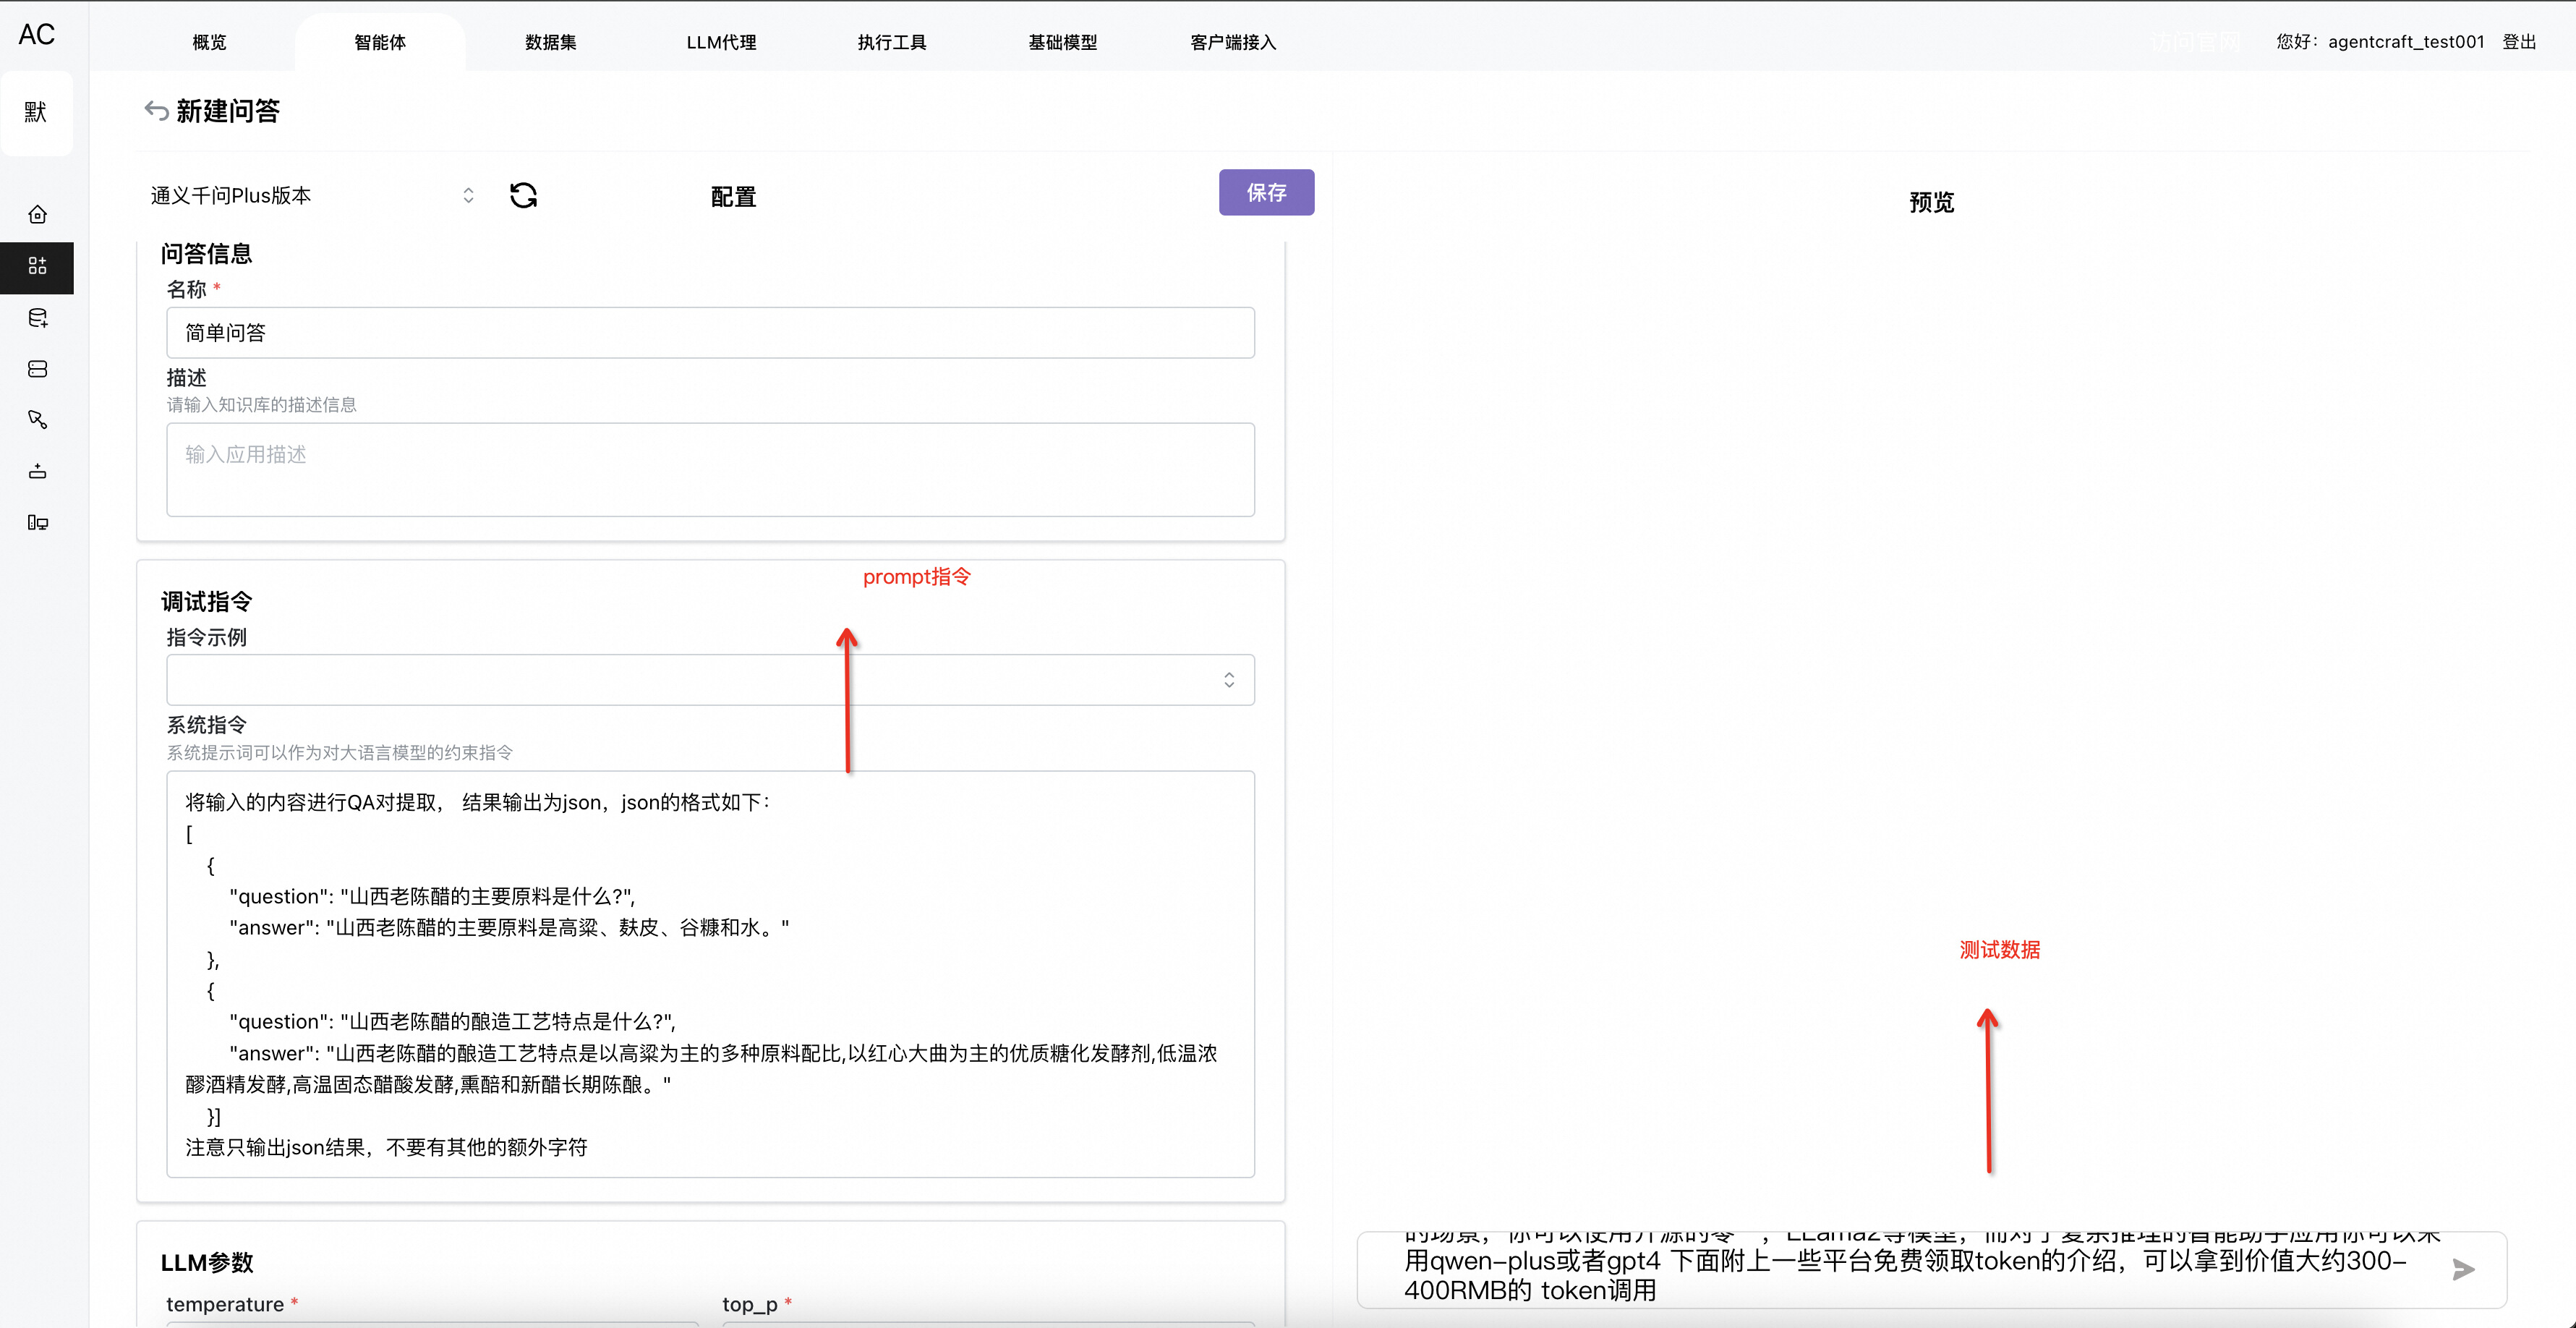Open the 通义千问Plus版本 model dropdown
Viewport: 2576px width, 1328px height.
point(312,195)
